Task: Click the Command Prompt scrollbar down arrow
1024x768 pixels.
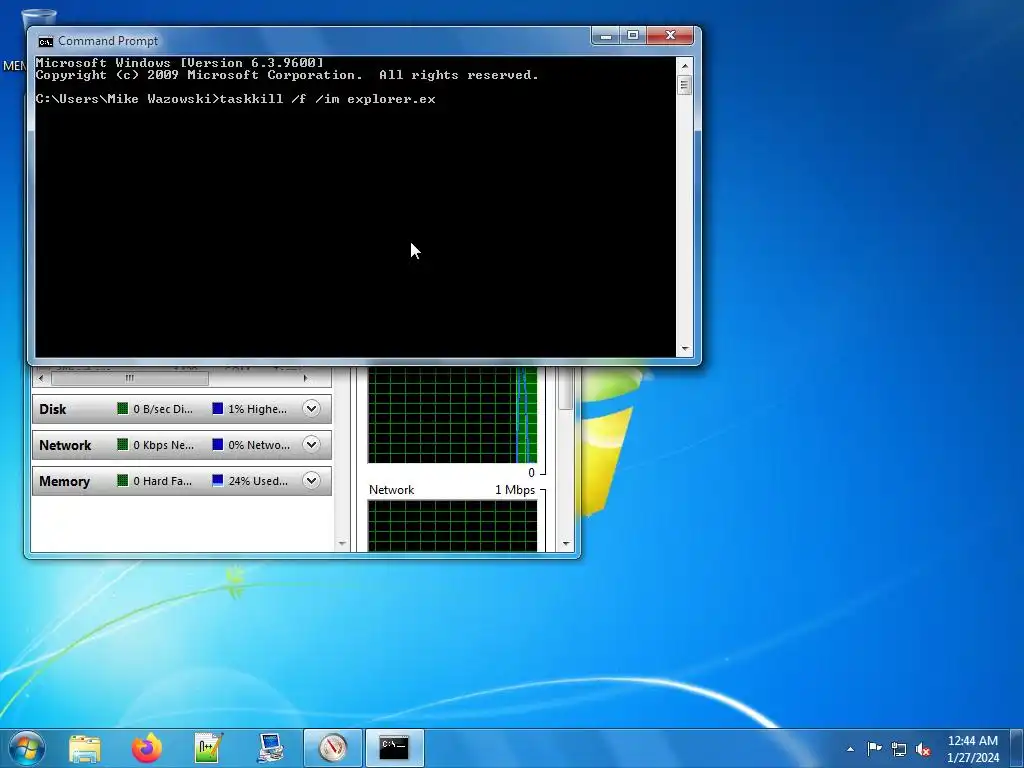Action: [684, 349]
